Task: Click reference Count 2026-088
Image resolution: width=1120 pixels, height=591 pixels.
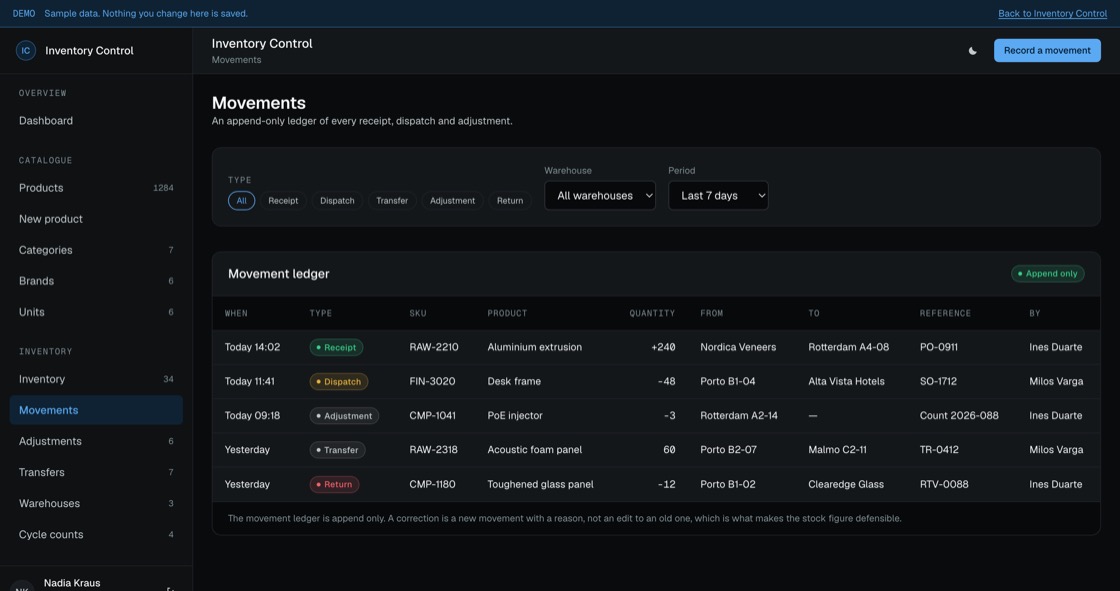Action: tap(959, 416)
